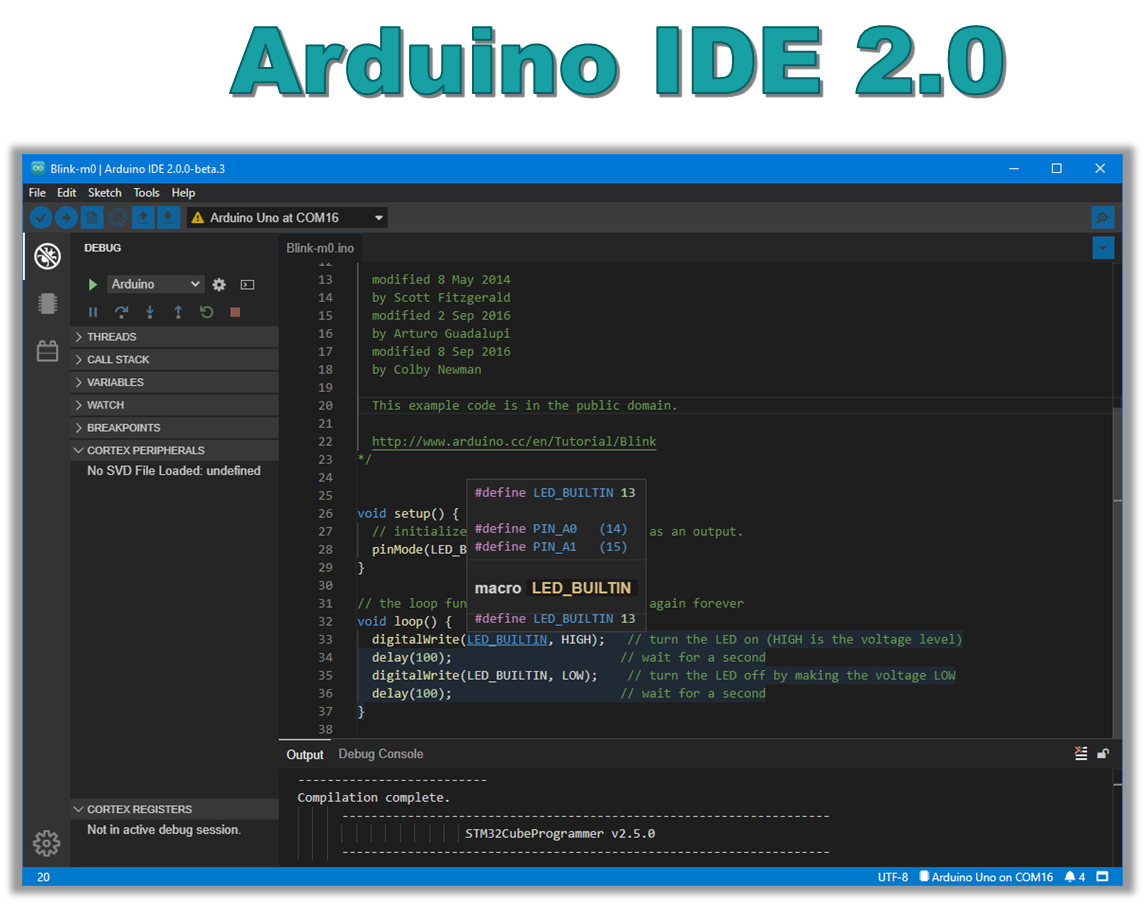
Task: Open the Sketch menu
Action: (104, 192)
